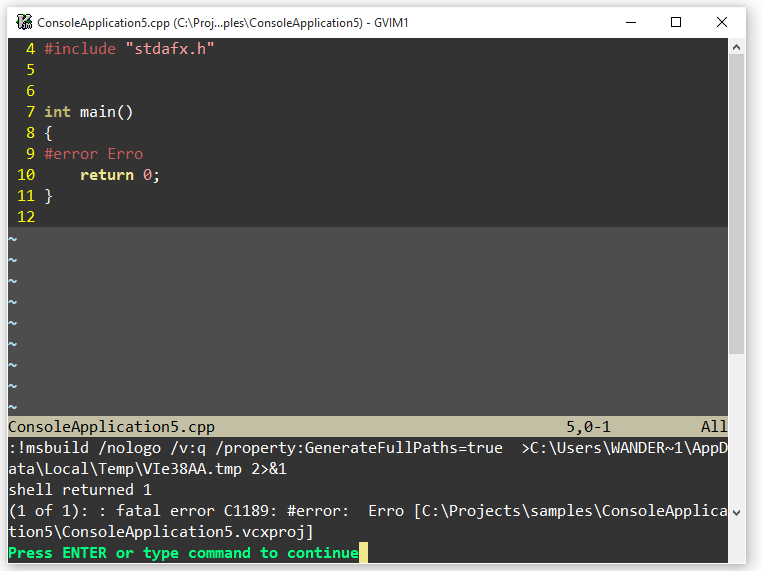
Task: Click the "Press ENTER" continue prompt
Action: click(x=183, y=553)
